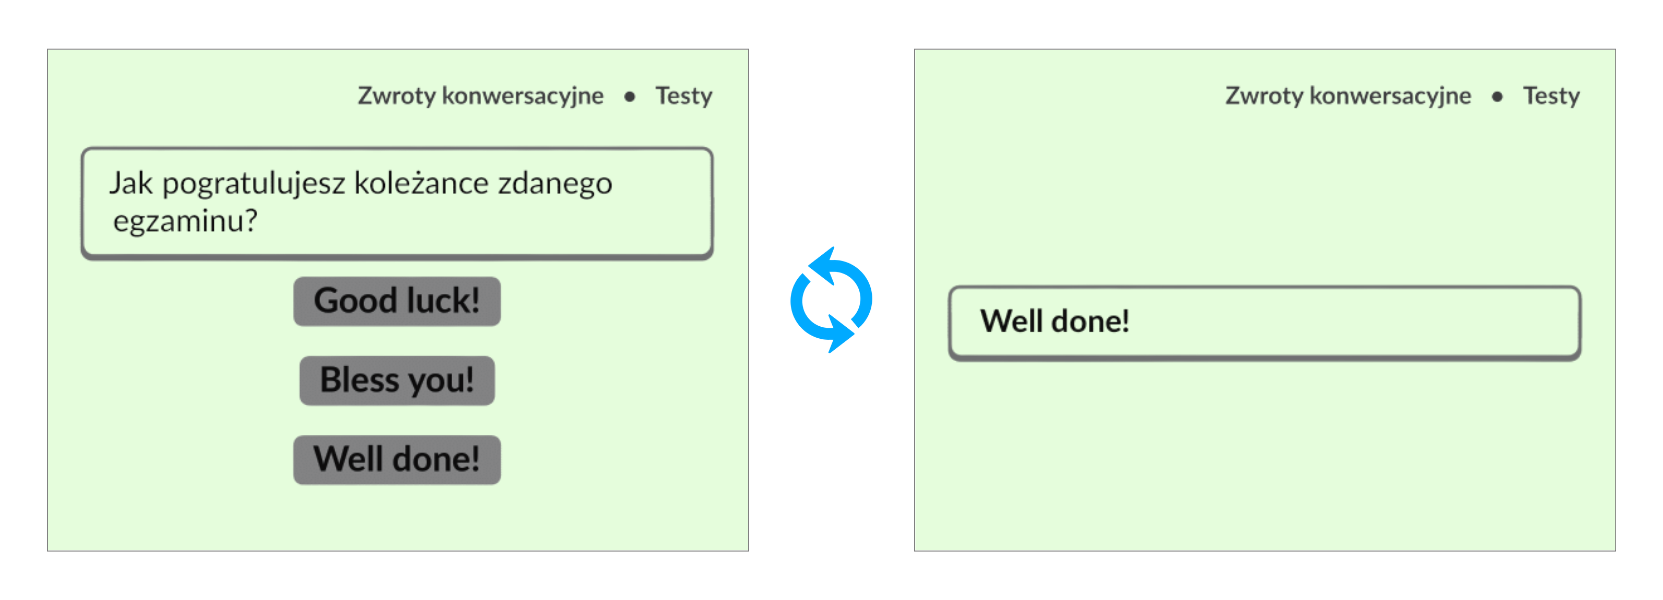Click empty area under the answer card's "Well done!" box

pos(1264,450)
